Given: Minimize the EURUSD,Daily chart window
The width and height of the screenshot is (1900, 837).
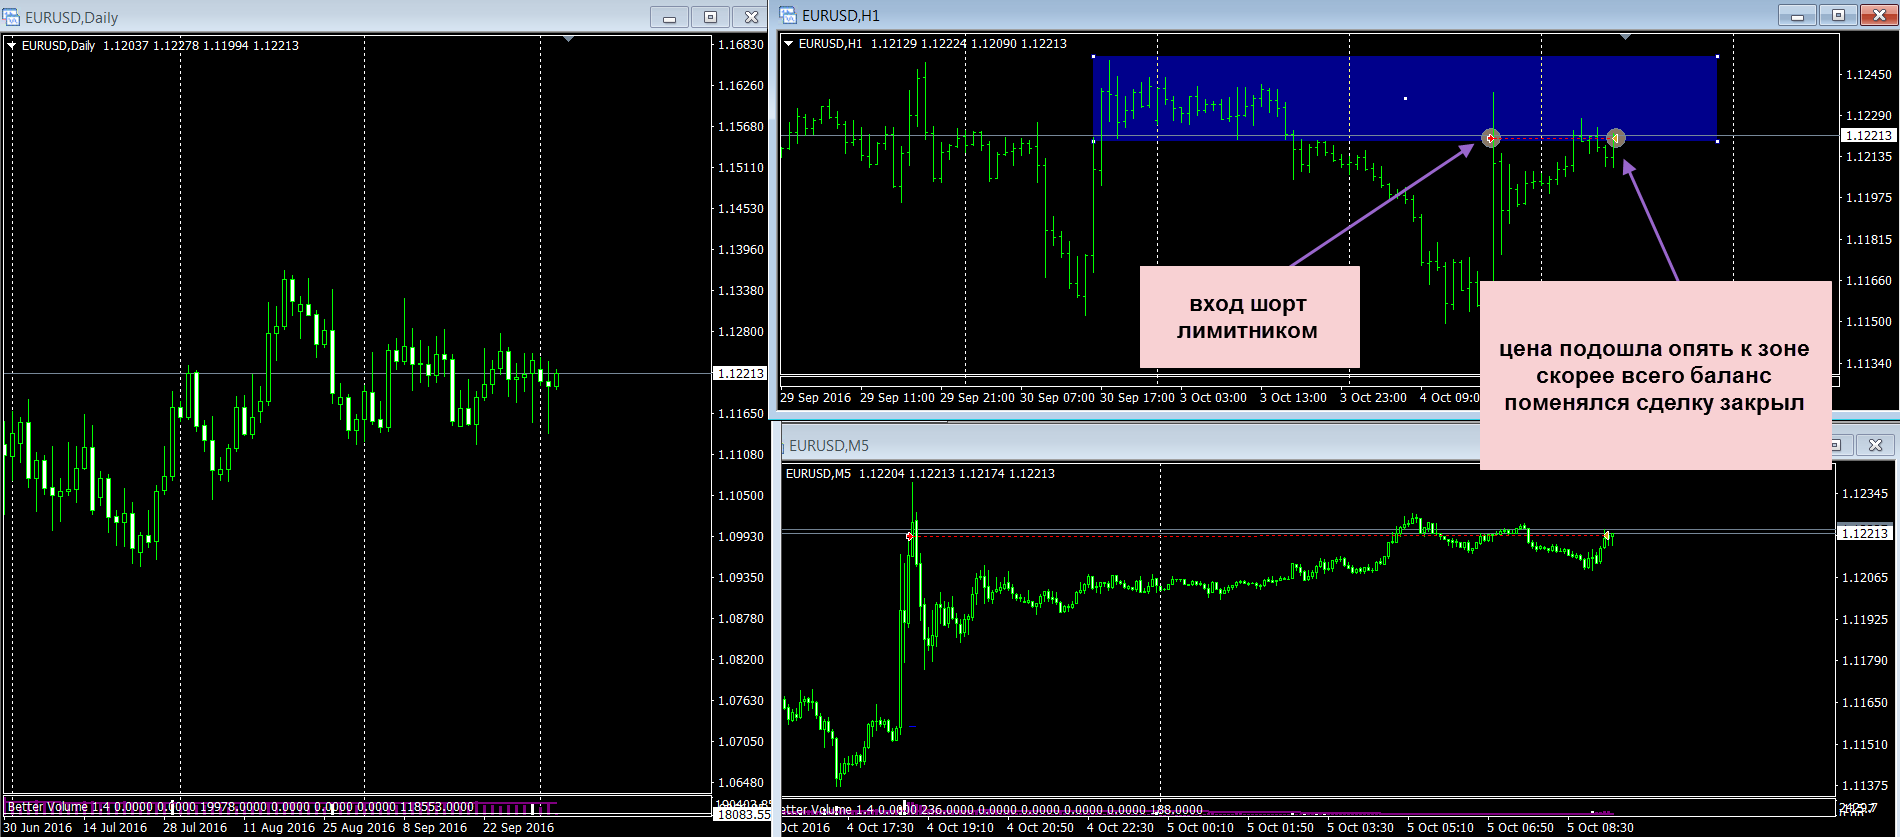Looking at the screenshot, I should click(x=669, y=17).
